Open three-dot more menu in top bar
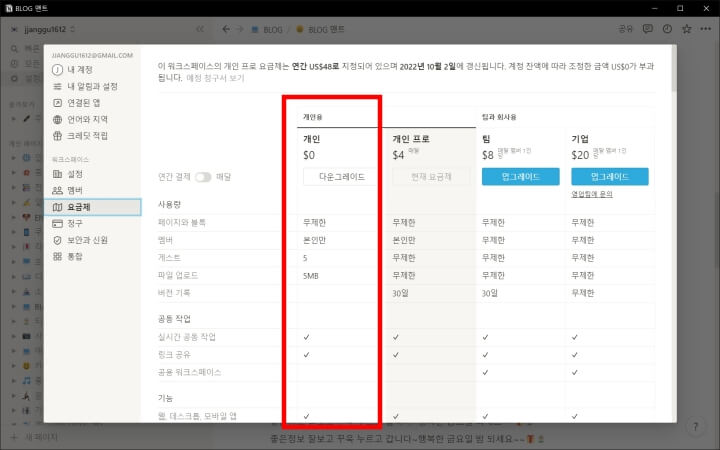 click(x=706, y=29)
